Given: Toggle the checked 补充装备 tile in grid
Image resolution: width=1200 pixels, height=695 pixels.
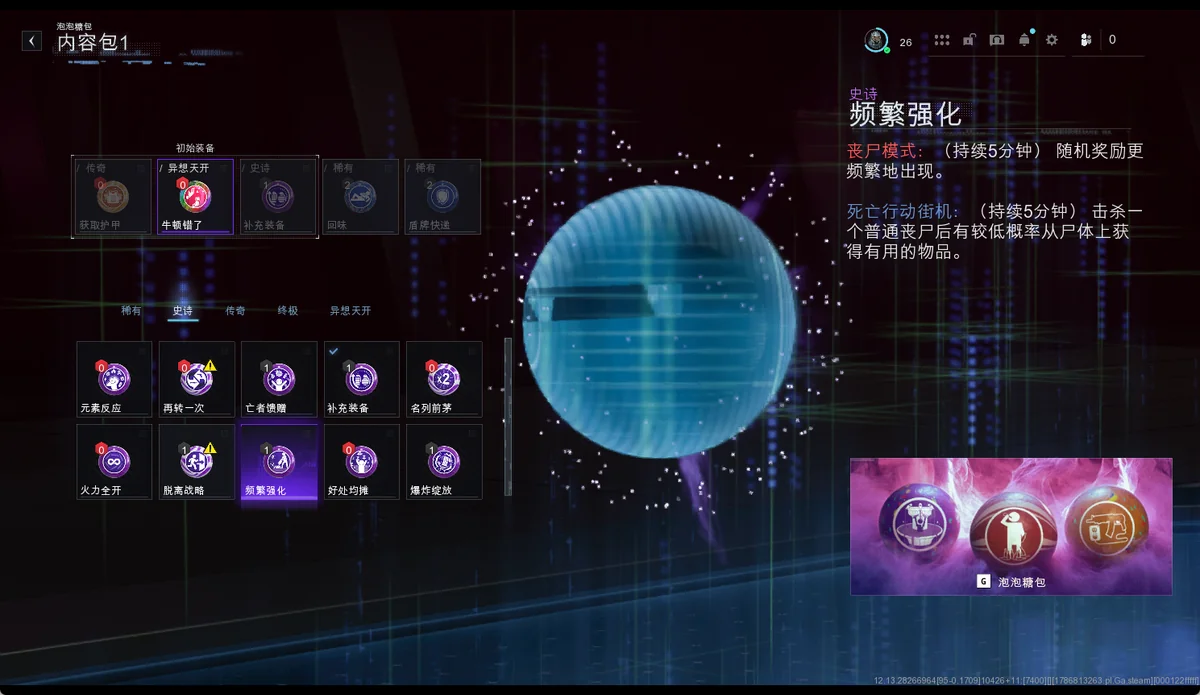Looking at the screenshot, I should (362, 379).
